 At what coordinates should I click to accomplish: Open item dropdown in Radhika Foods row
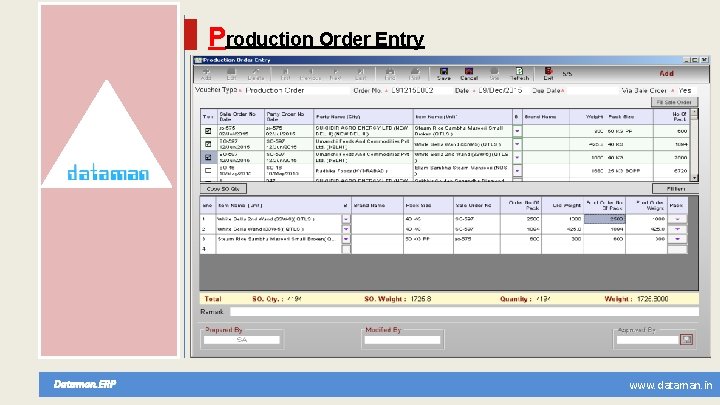click(518, 170)
